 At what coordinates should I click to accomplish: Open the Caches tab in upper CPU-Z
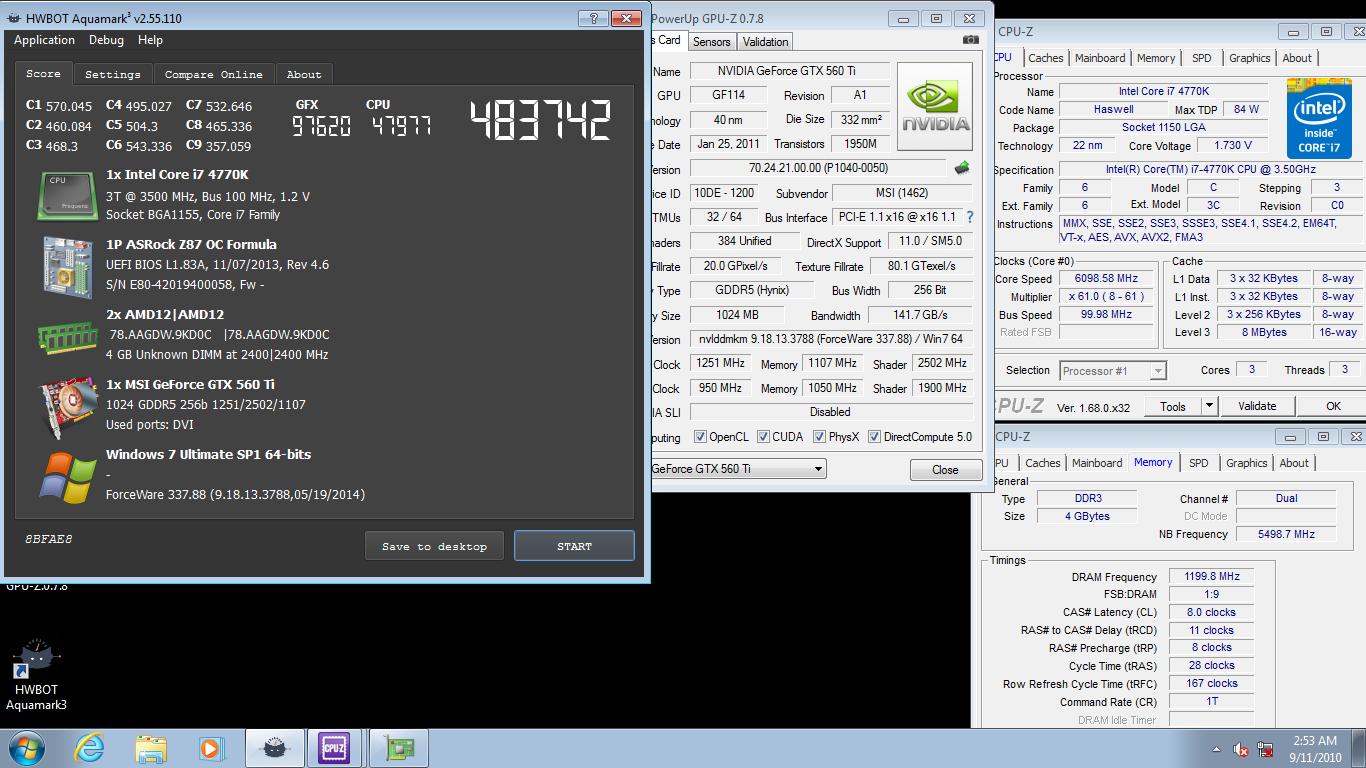pos(1046,58)
